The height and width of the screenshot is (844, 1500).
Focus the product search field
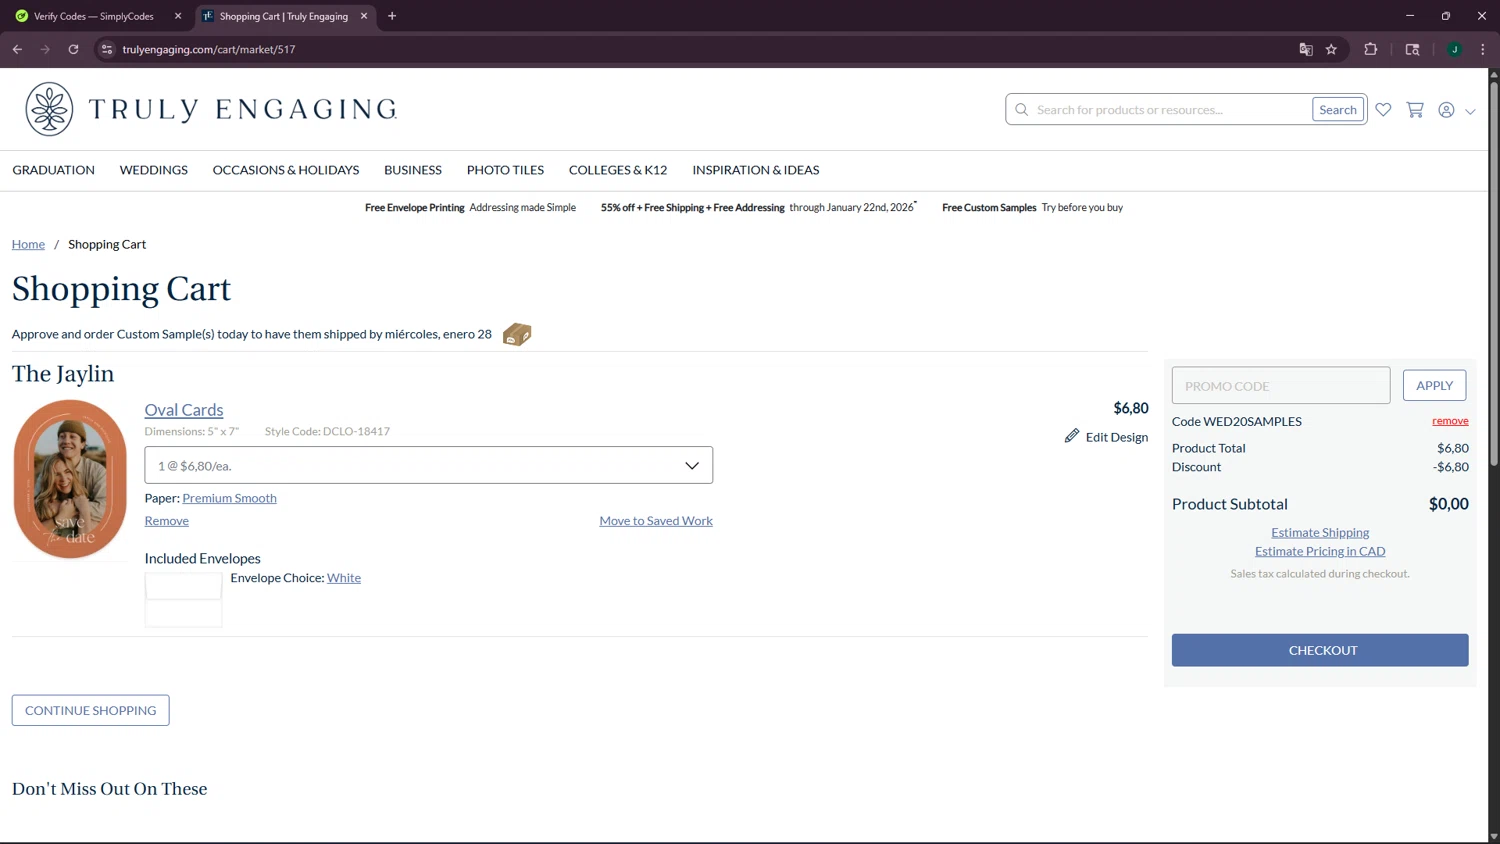point(1170,110)
